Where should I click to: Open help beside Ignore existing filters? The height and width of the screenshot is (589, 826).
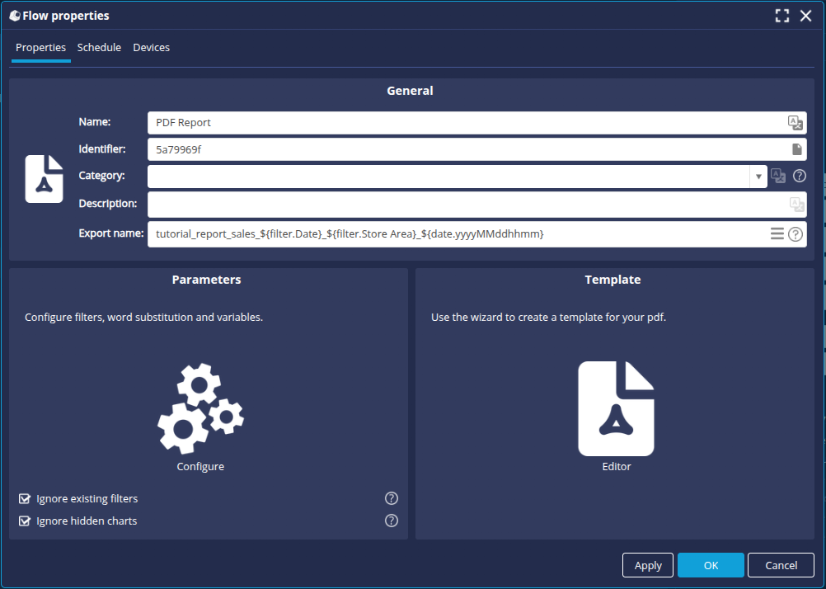[x=391, y=497]
